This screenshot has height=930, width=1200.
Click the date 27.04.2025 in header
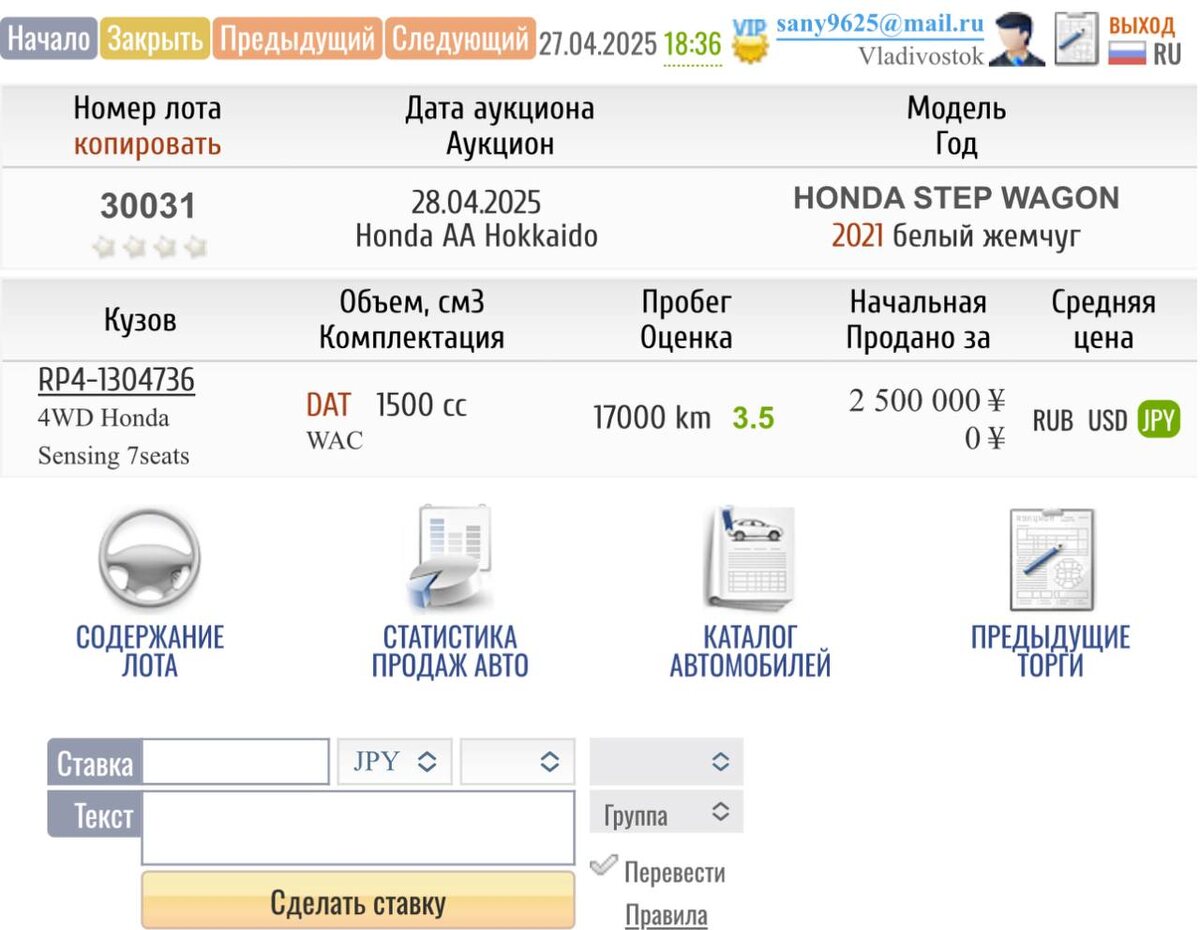click(x=598, y=44)
